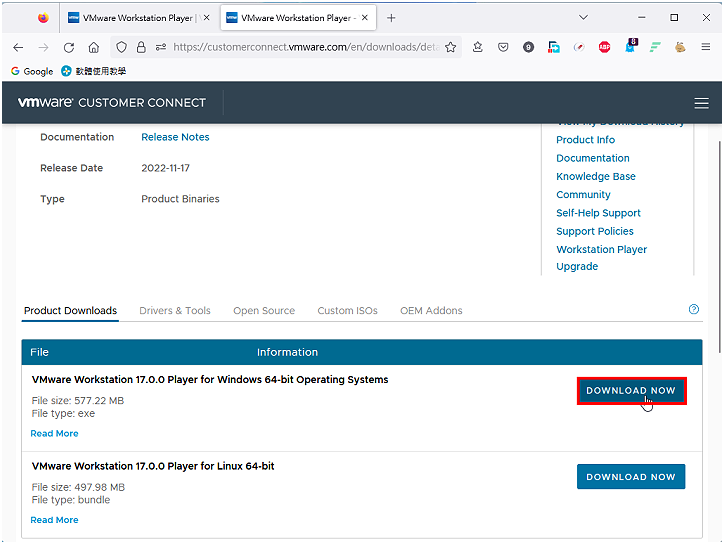The height and width of the screenshot is (544, 724).
Task: Click the VMware Customer Connect logo
Action: pos(112,103)
